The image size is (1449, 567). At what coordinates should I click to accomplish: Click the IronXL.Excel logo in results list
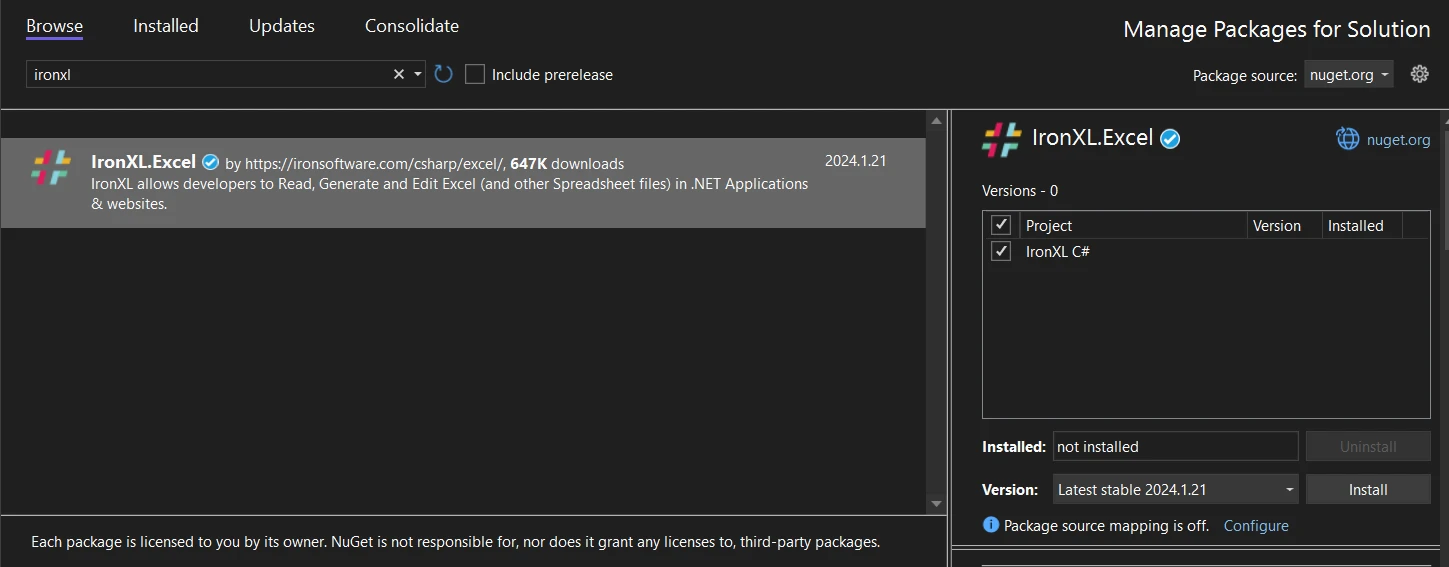point(51,167)
